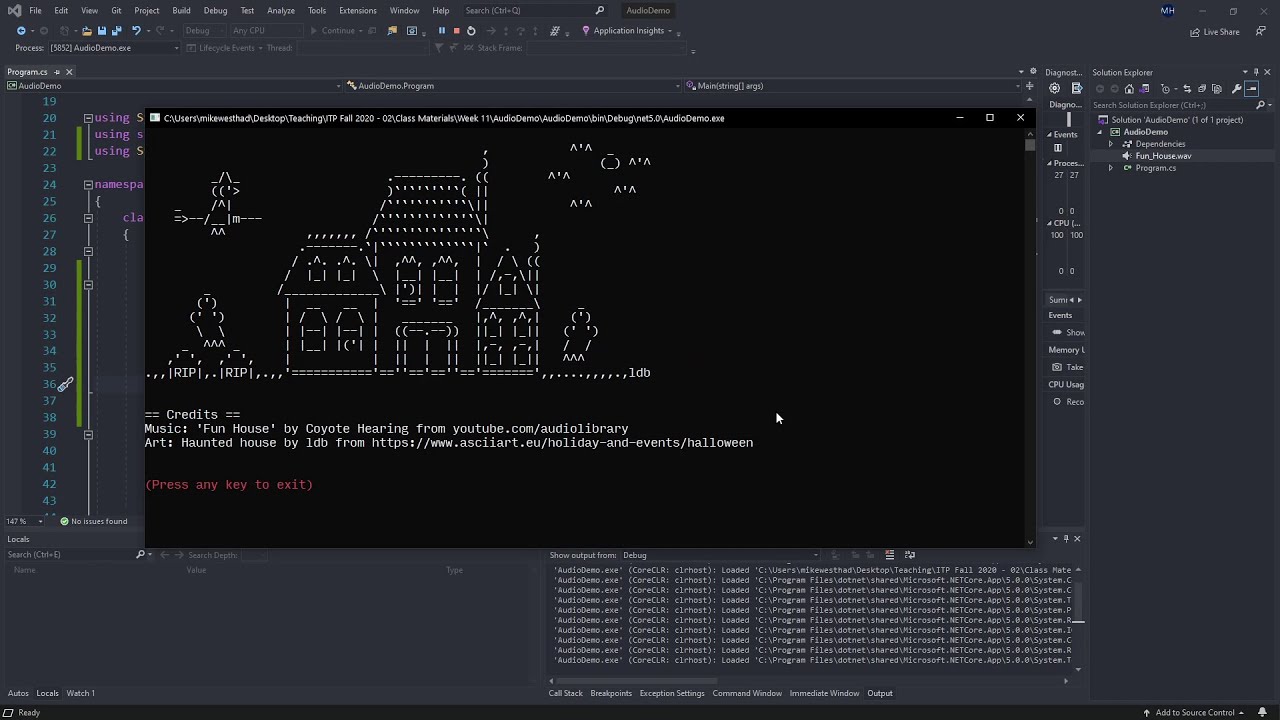Collapse the namespace code block
This screenshot has height=720, width=1280.
(88, 185)
